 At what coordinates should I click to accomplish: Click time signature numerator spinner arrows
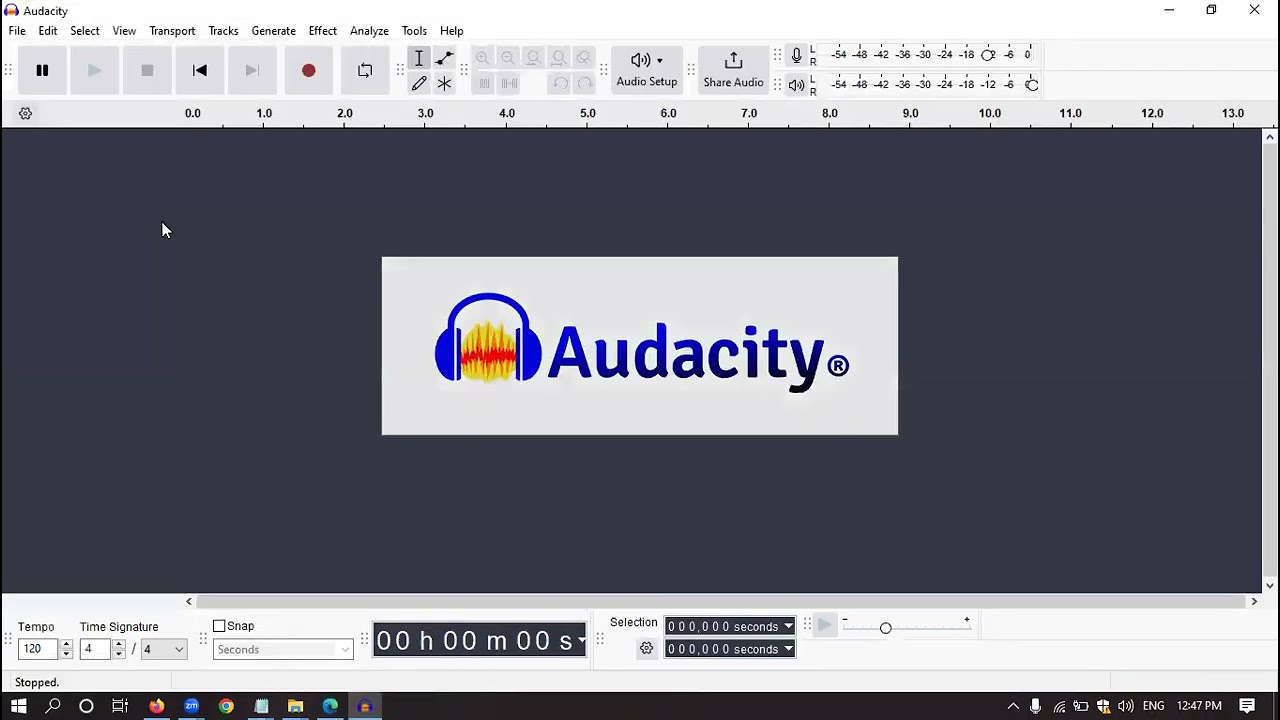tap(118, 649)
